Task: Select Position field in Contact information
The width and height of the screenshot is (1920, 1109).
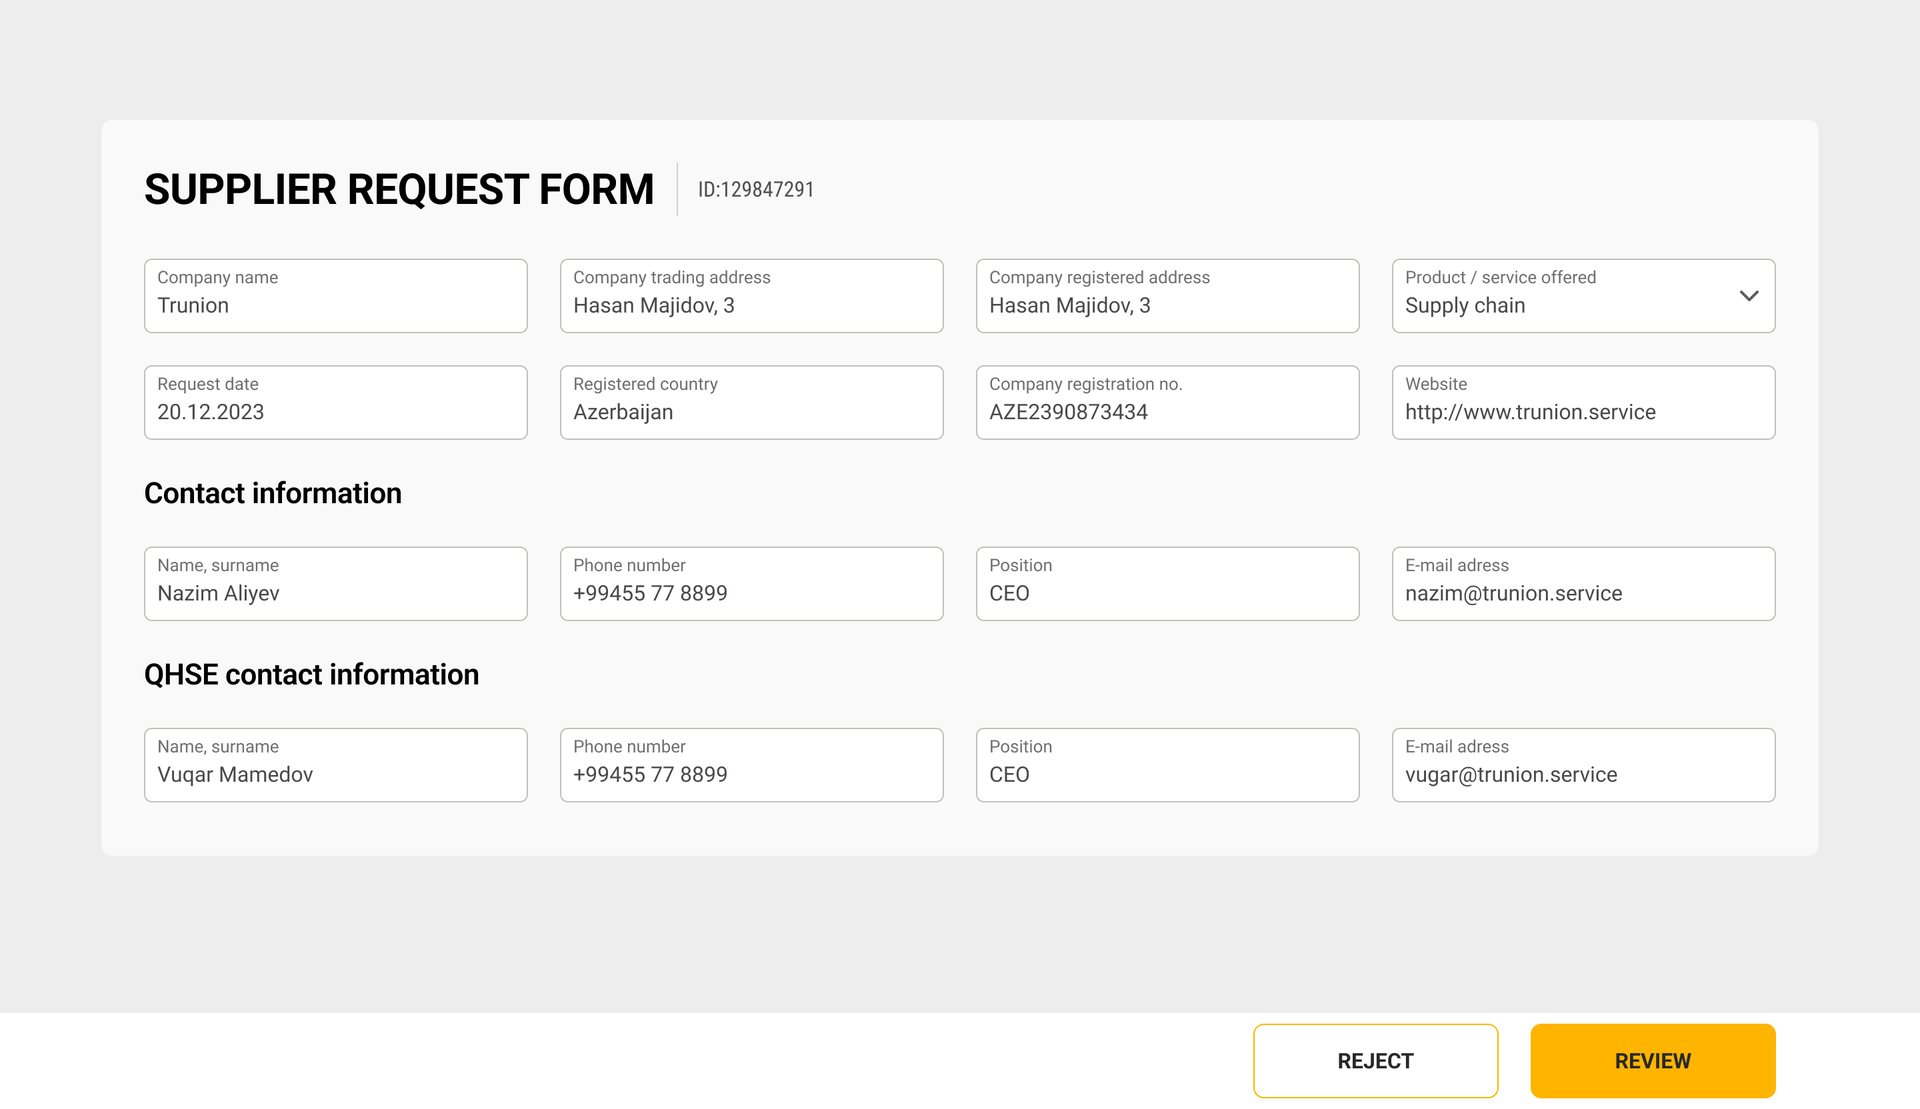Action: coord(1167,584)
